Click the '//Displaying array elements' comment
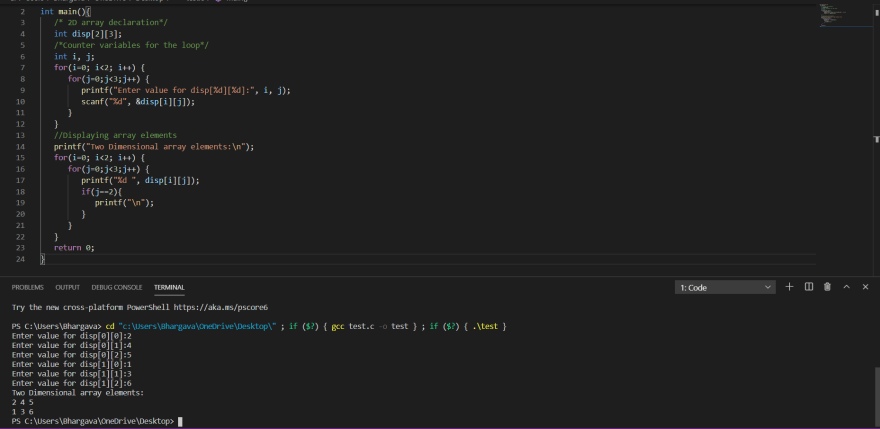This screenshot has height=429, width=880. [115, 135]
